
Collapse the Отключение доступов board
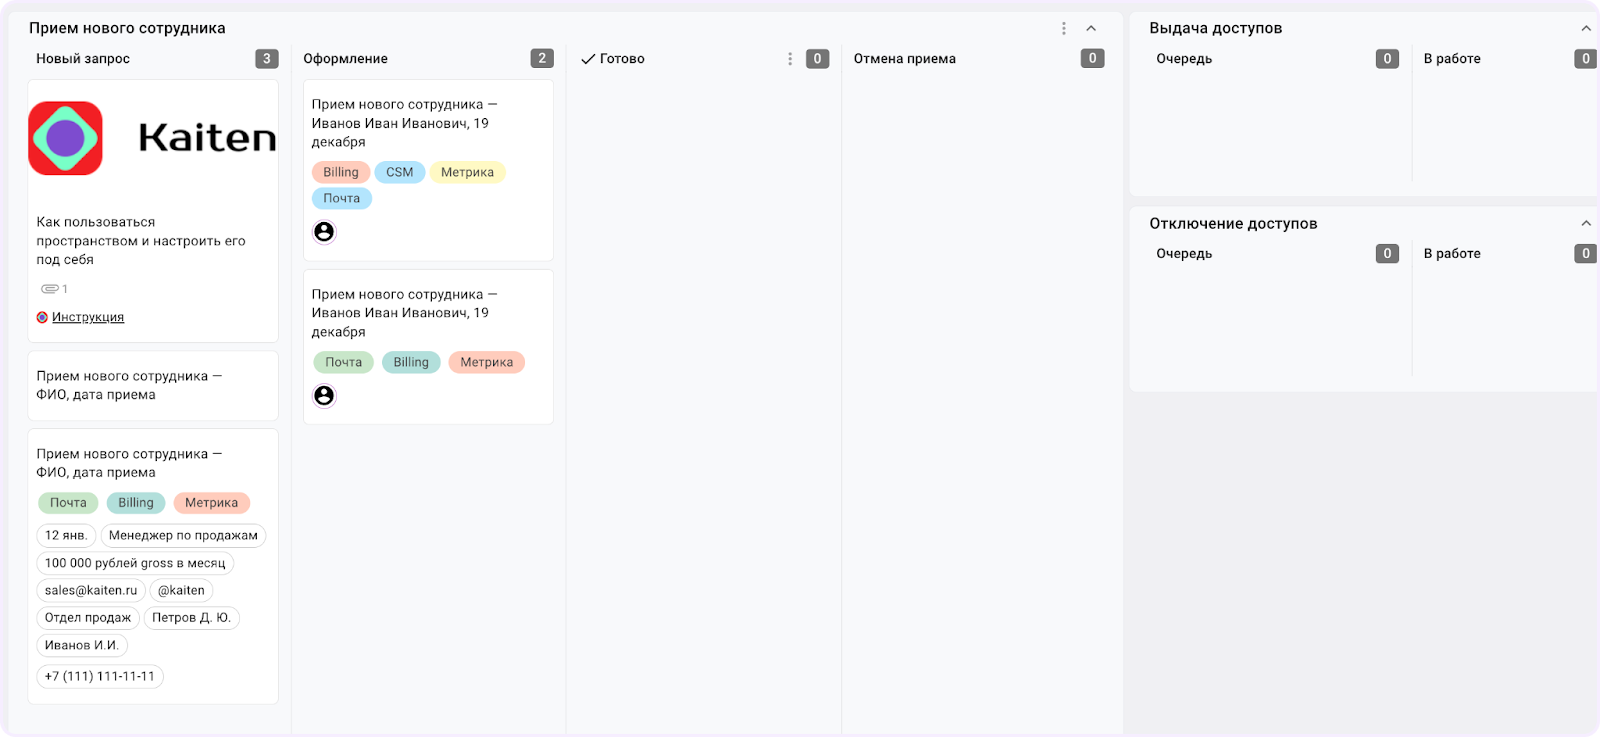coord(1585,224)
